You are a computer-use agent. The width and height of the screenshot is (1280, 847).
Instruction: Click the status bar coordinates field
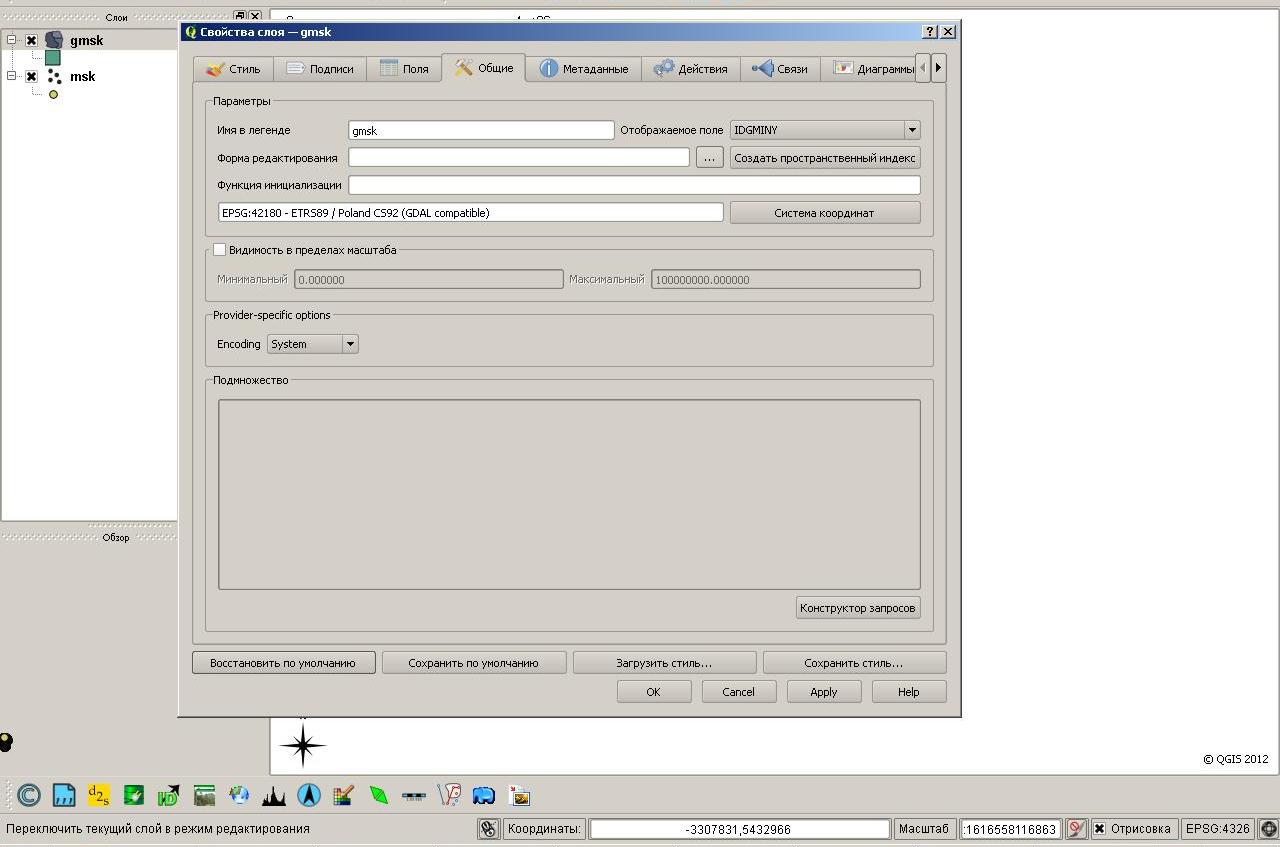(x=739, y=829)
